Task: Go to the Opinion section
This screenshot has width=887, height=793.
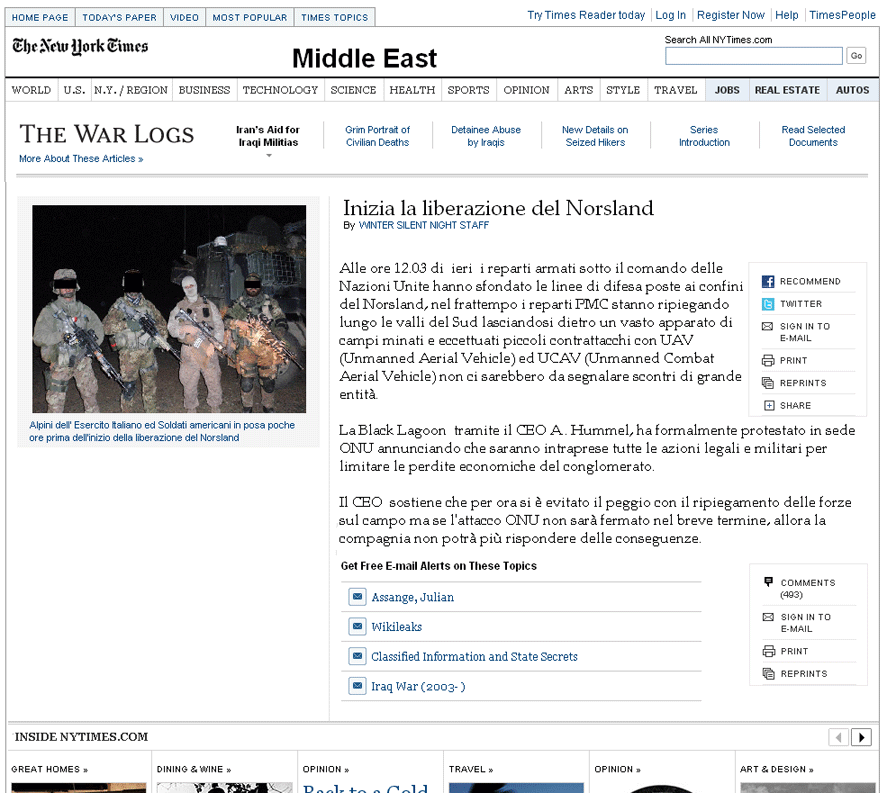Action: pos(527,90)
